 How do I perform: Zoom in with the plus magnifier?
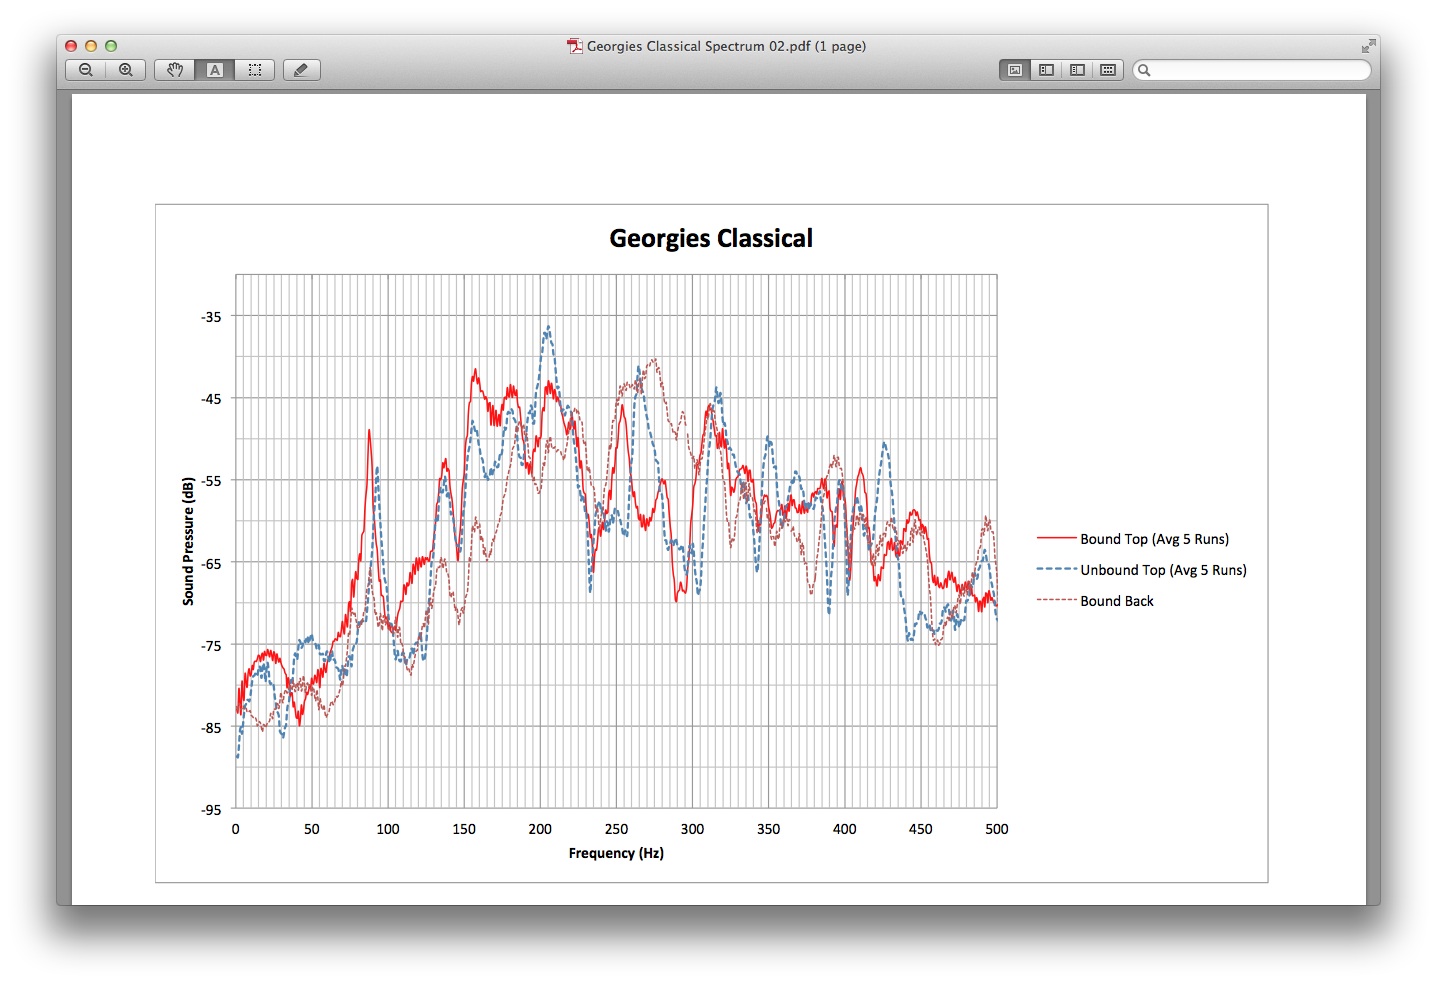[126, 70]
